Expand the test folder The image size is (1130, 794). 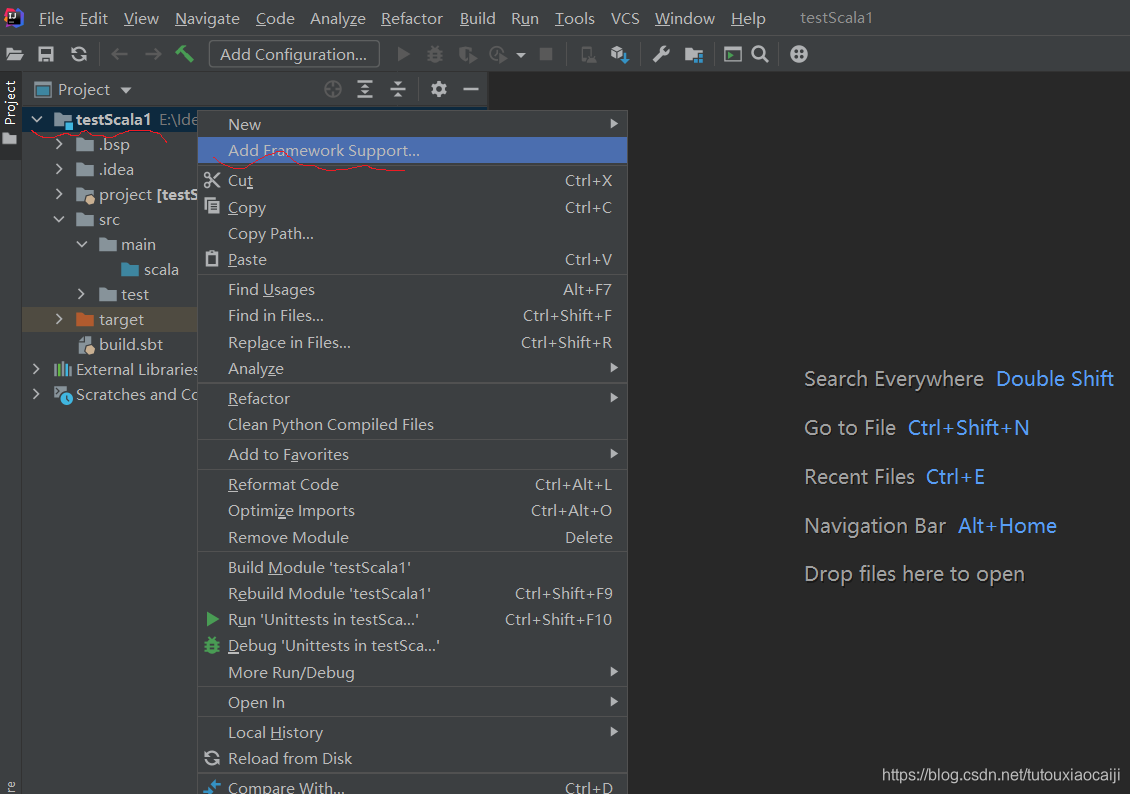coord(81,294)
